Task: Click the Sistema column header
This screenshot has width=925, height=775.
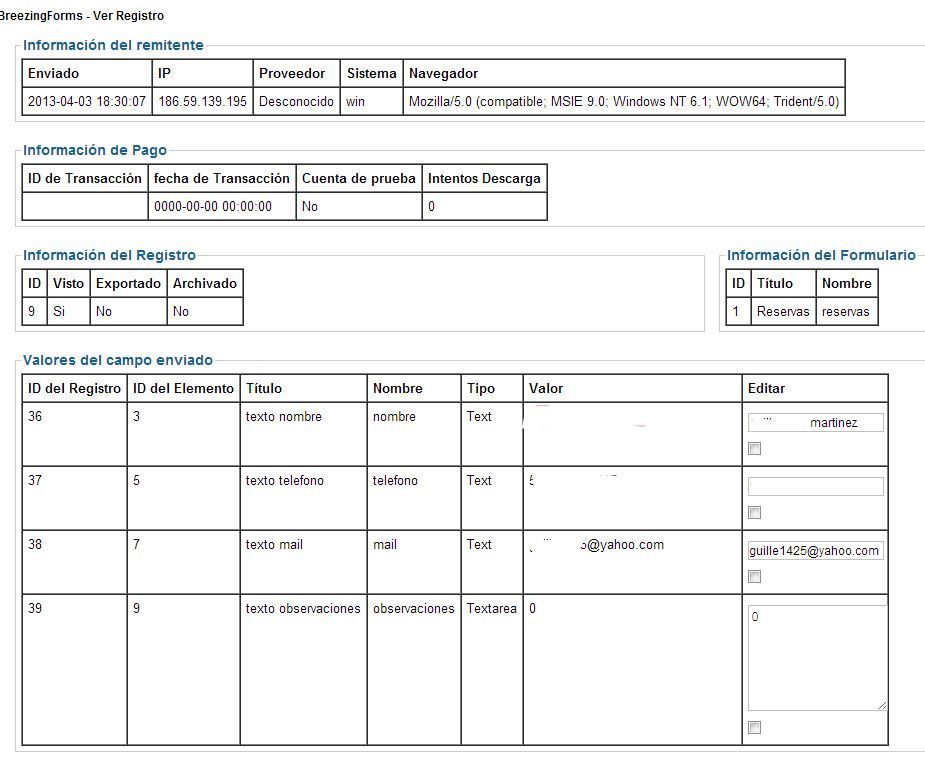Action: [372, 73]
